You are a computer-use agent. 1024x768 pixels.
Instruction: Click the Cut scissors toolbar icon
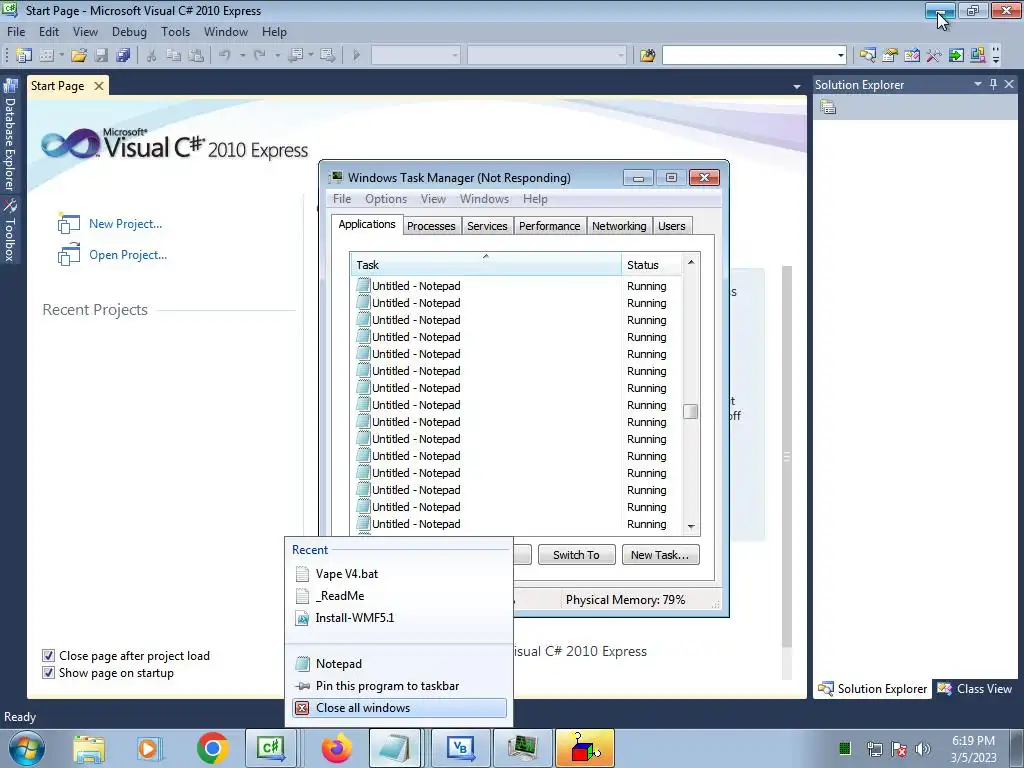coord(152,56)
